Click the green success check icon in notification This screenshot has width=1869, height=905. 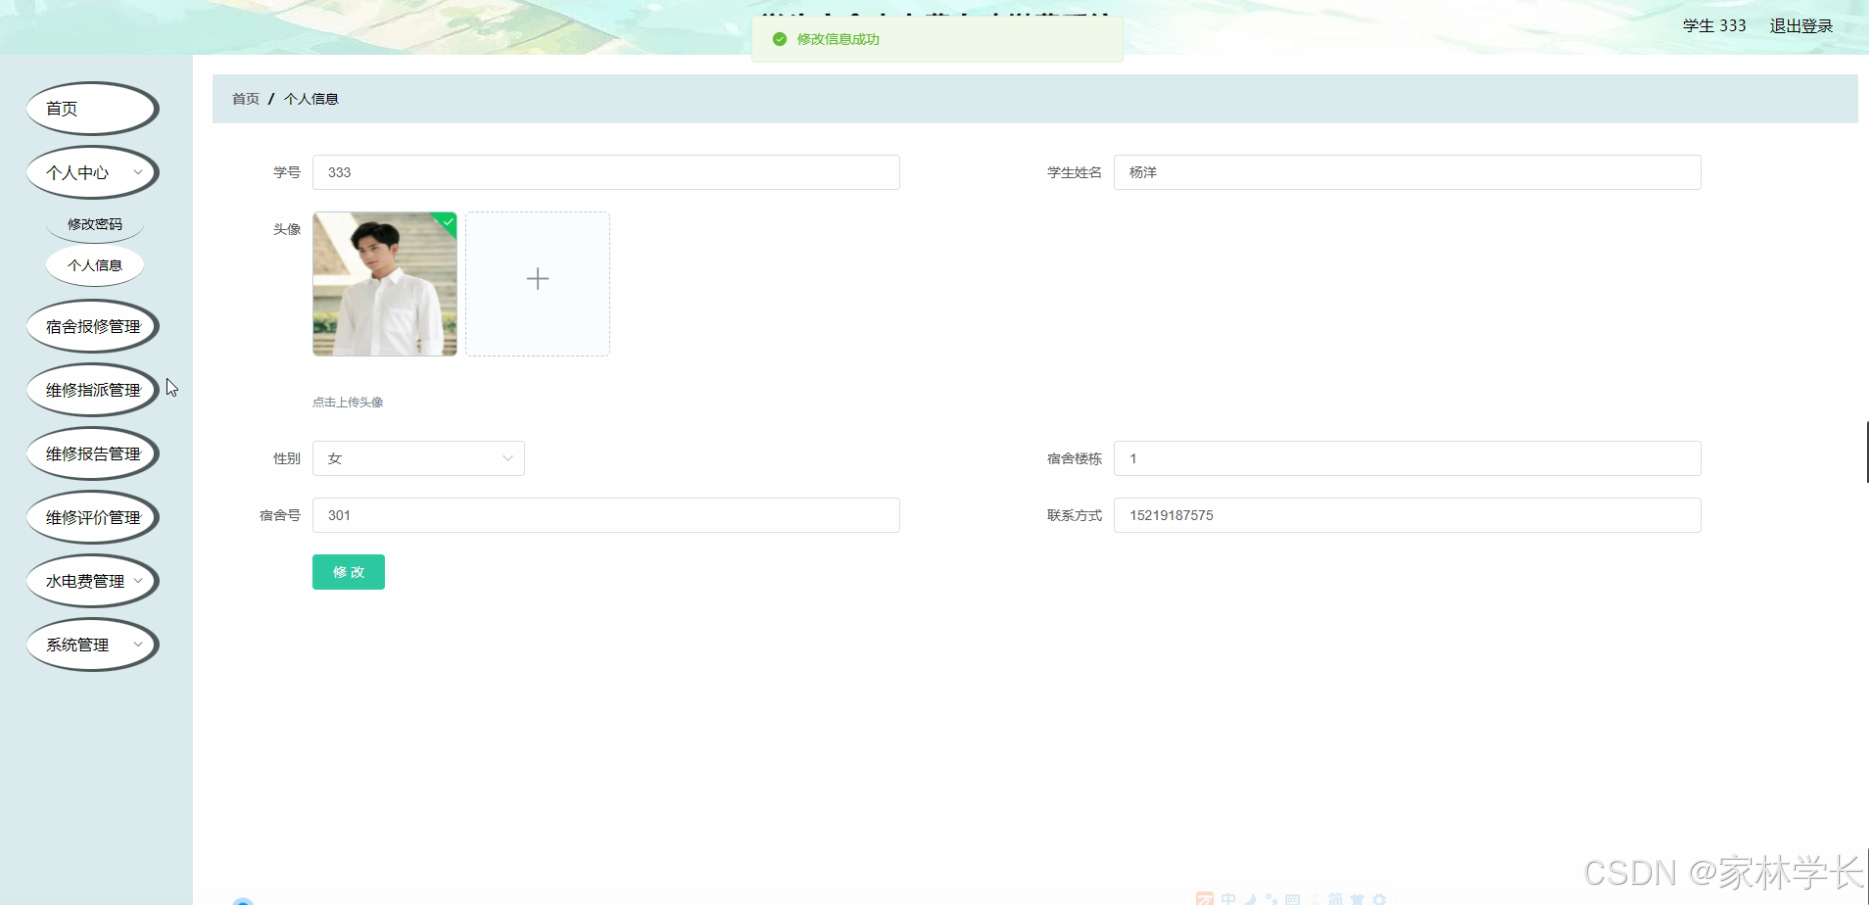[x=780, y=39]
